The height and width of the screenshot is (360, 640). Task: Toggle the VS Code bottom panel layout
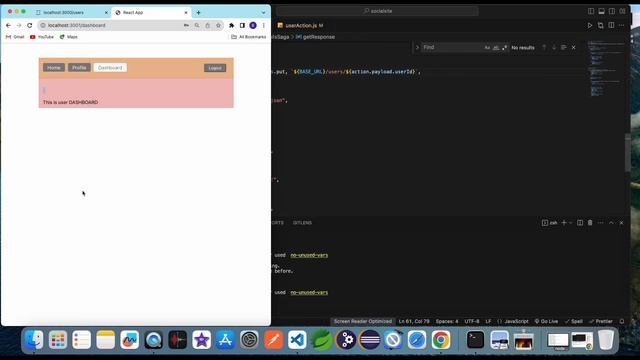(x=601, y=11)
